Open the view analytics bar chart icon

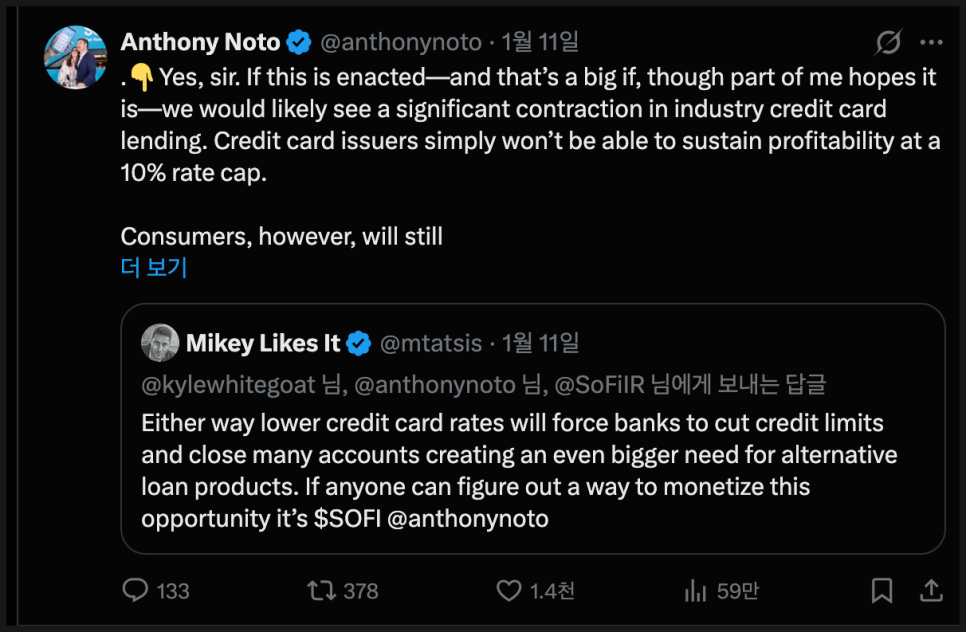pos(696,591)
